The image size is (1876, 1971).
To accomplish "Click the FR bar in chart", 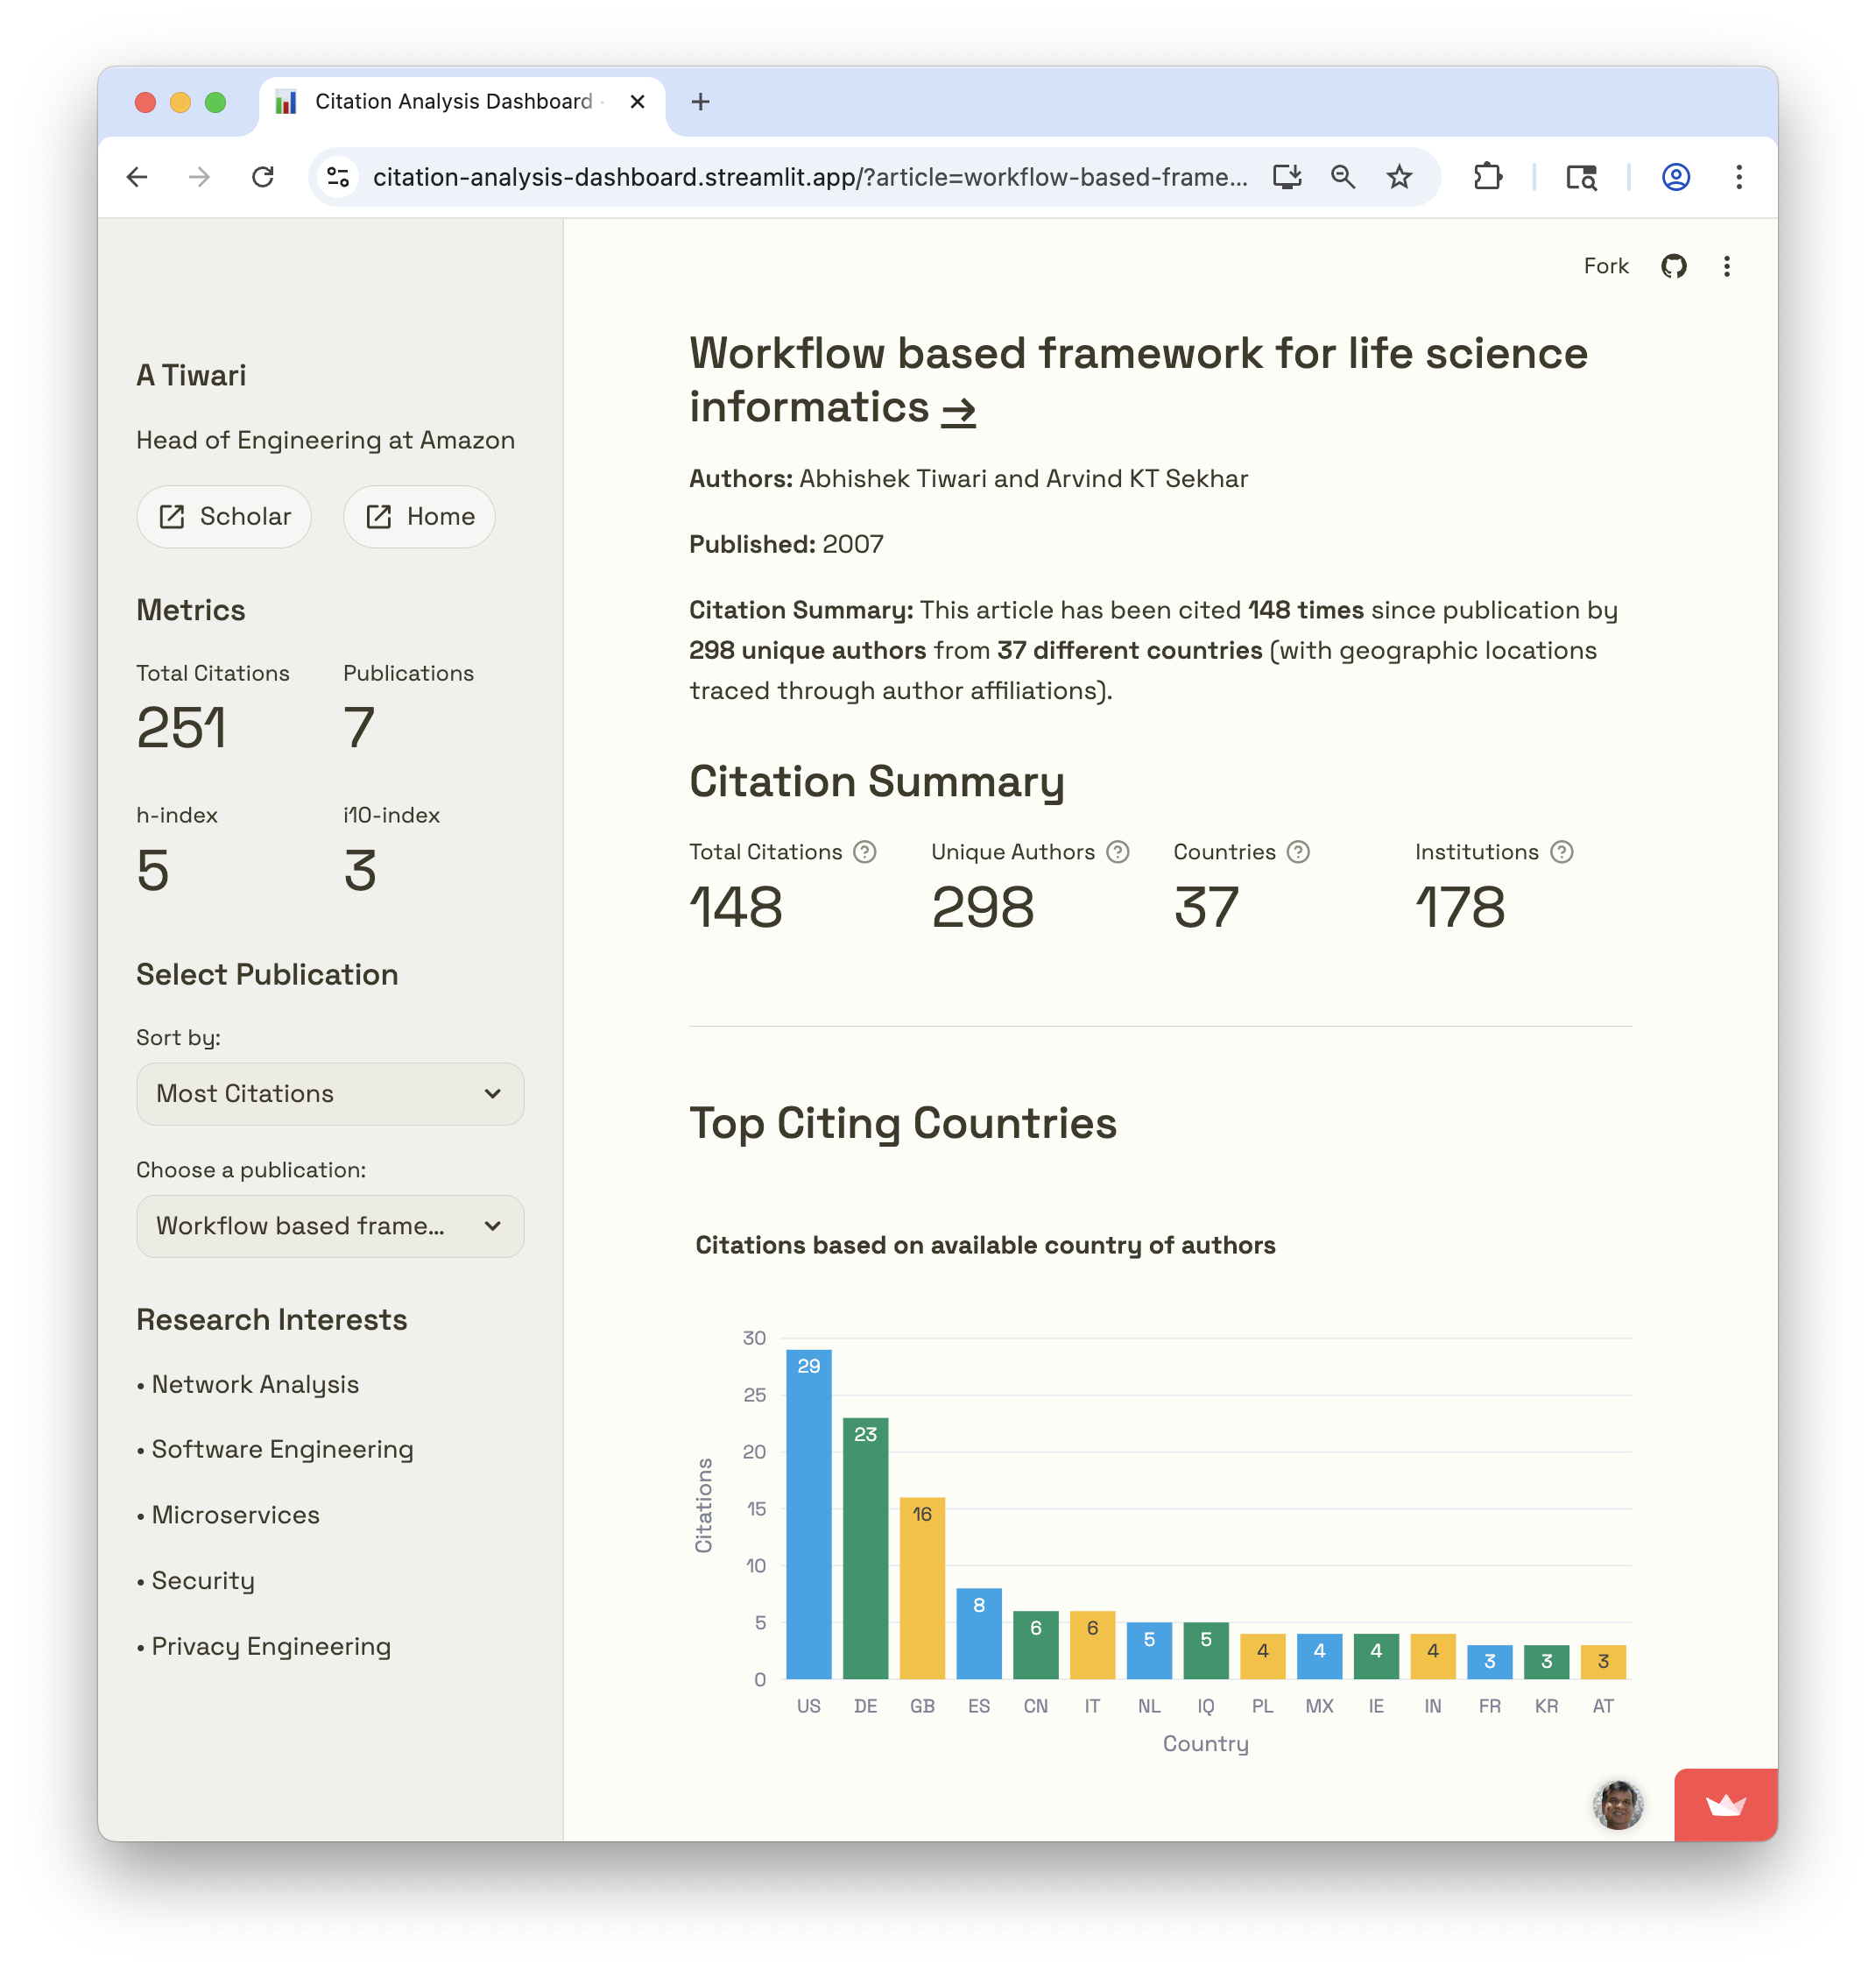I will [x=1489, y=1661].
